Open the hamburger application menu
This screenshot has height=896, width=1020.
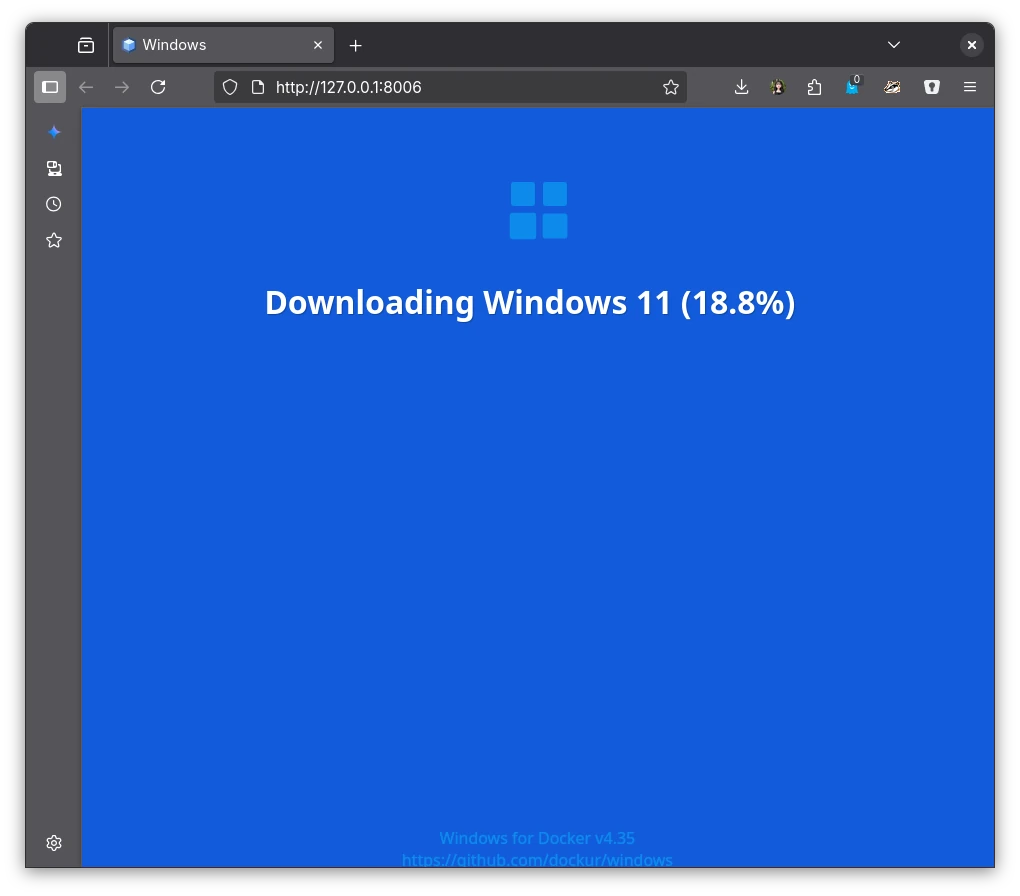[x=969, y=87]
